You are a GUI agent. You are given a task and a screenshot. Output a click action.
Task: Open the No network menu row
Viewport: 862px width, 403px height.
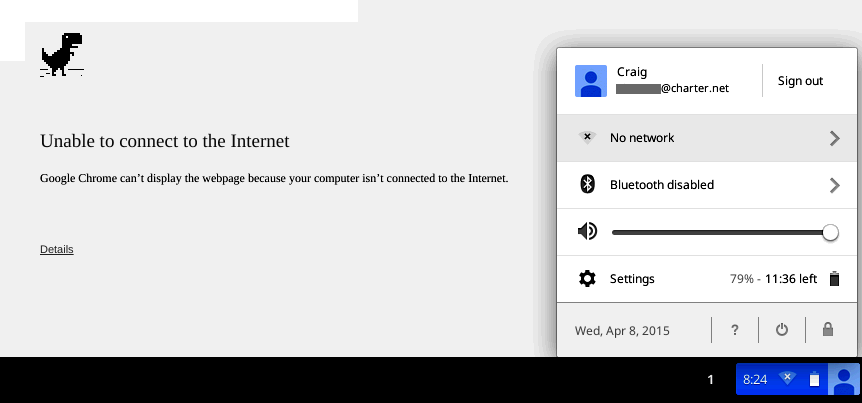click(700, 138)
